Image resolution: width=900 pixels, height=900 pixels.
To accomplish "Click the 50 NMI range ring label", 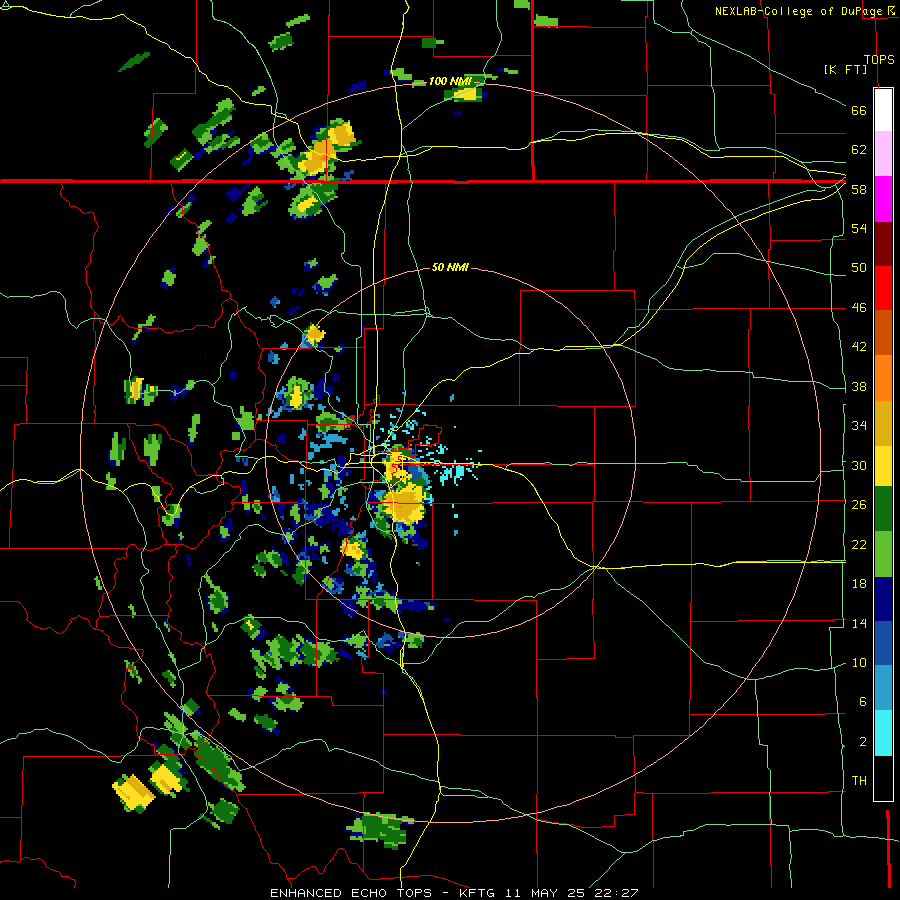I will pos(450,267).
